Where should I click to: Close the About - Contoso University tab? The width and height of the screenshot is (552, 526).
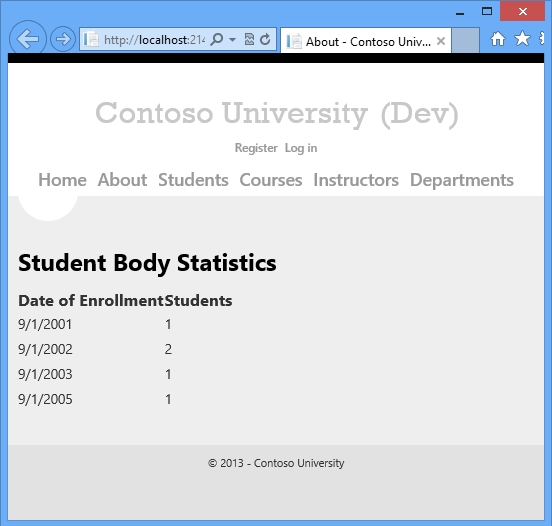click(x=441, y=41)
